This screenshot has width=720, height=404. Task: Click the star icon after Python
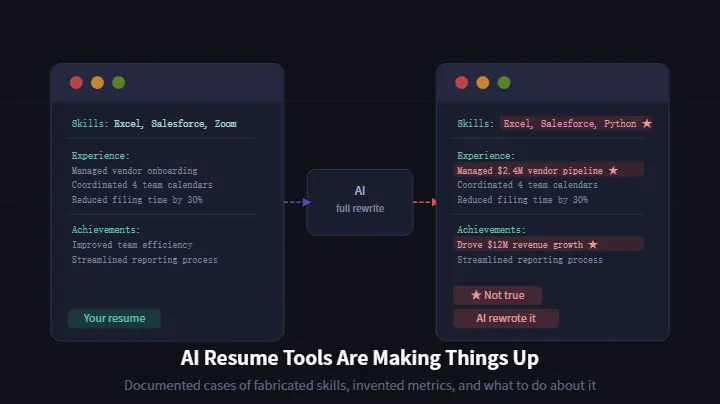pyautogui.click(x=647, y=124)
